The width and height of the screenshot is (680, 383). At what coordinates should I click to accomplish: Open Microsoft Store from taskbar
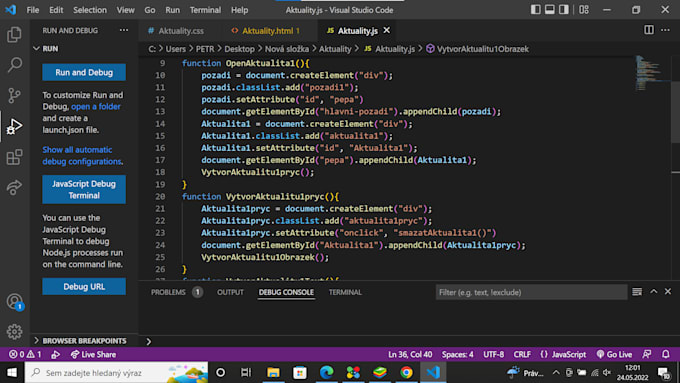(300, 372)
